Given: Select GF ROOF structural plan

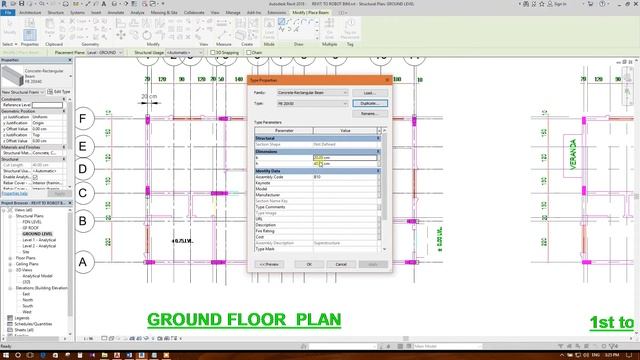Looking at the screenshot, I should click(x=31, y=228).
